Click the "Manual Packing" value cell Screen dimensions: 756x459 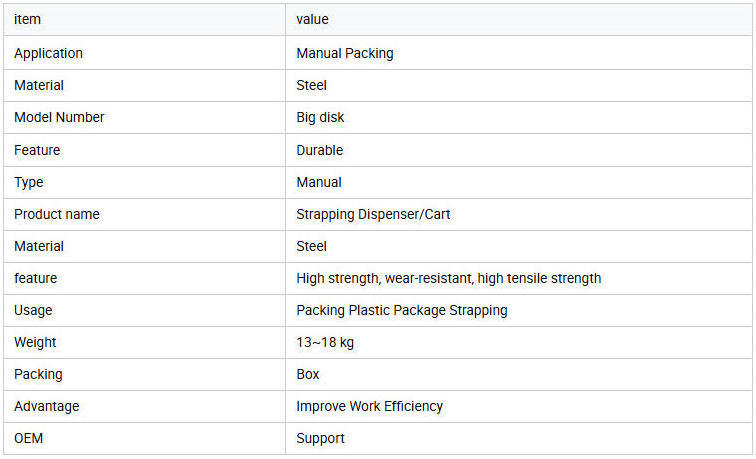(x=345, y=53)
